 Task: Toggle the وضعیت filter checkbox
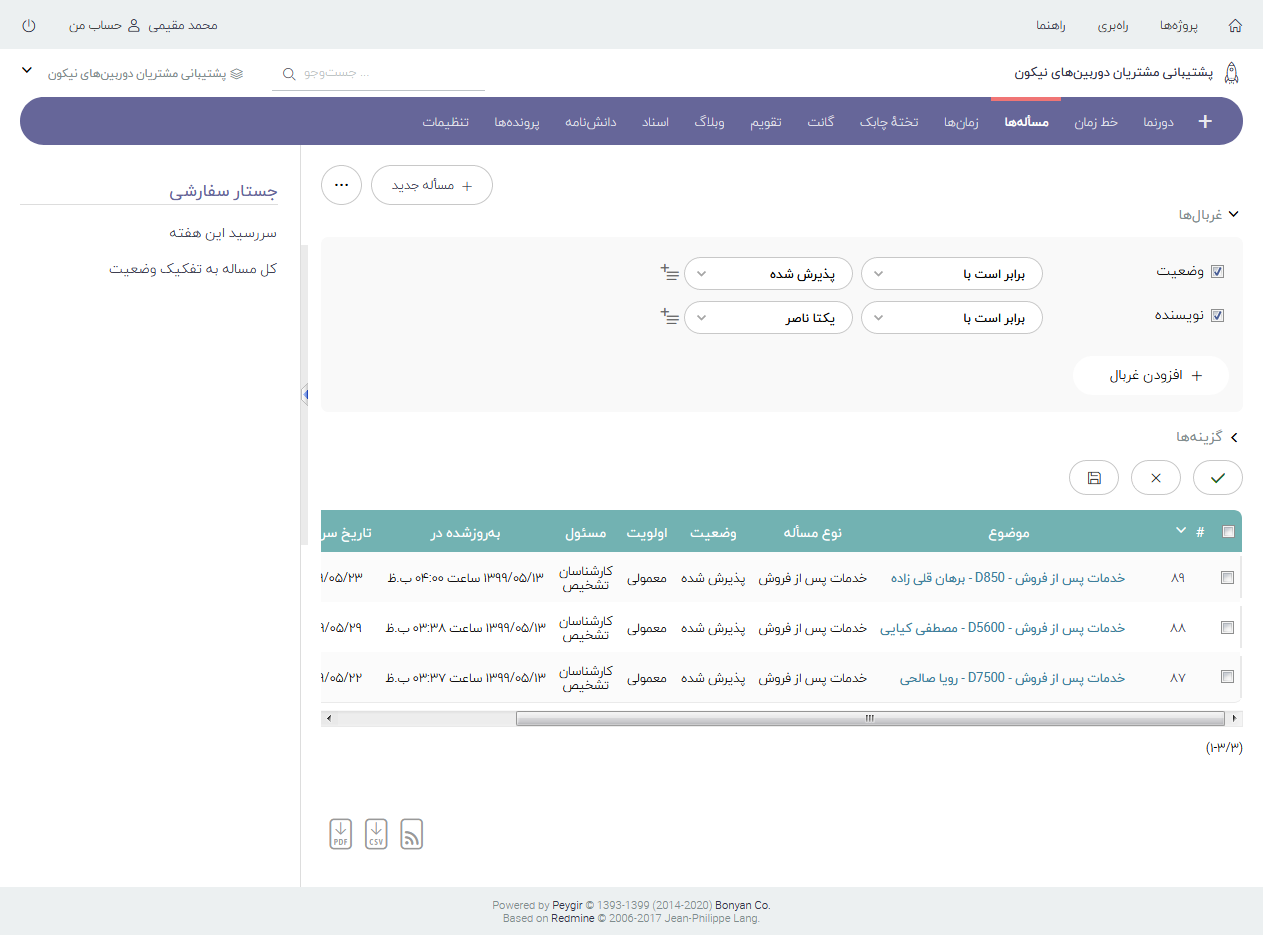(x=1217, y=272)
